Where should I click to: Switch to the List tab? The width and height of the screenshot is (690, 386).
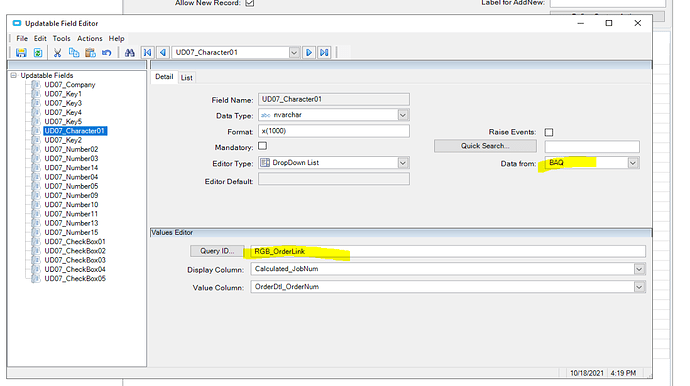187,77
